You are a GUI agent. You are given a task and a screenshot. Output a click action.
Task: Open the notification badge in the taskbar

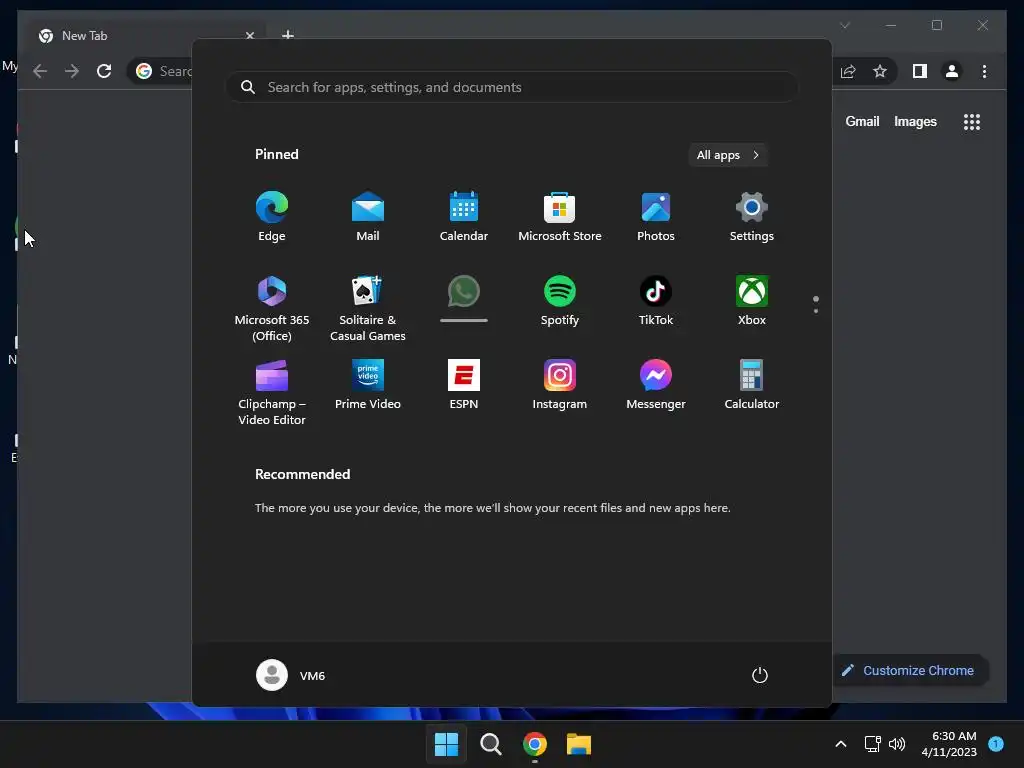[996, 743]
